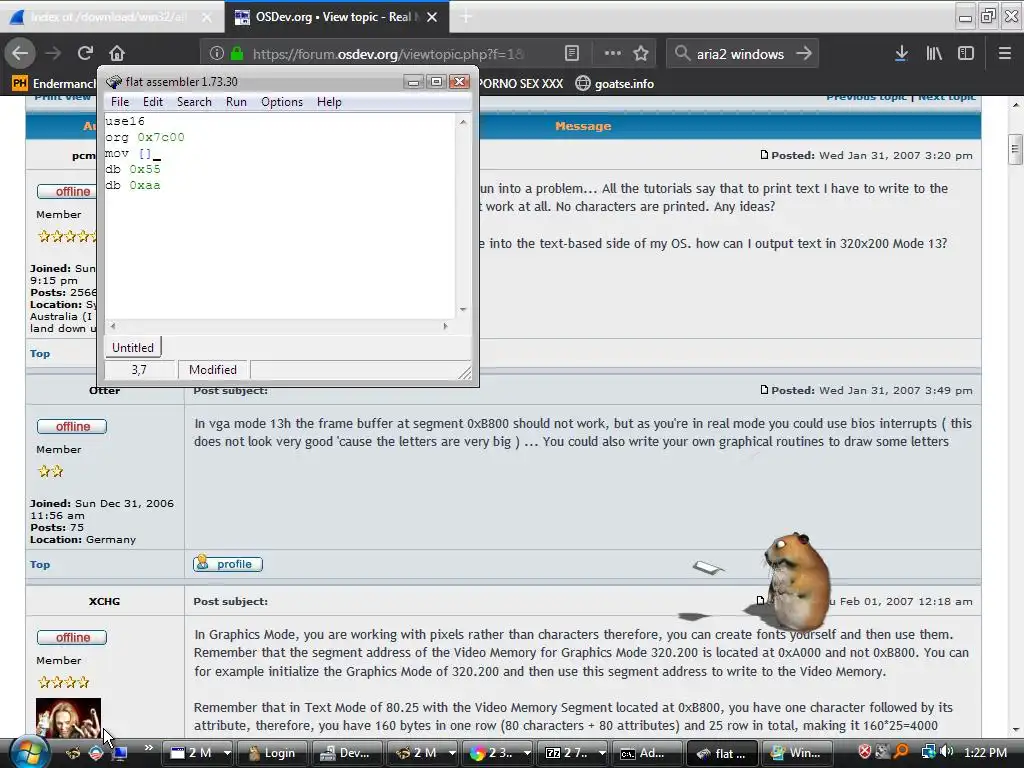Switch to the Win... taskbar button
Screen dimensions: 1024x768
(797, 753)
